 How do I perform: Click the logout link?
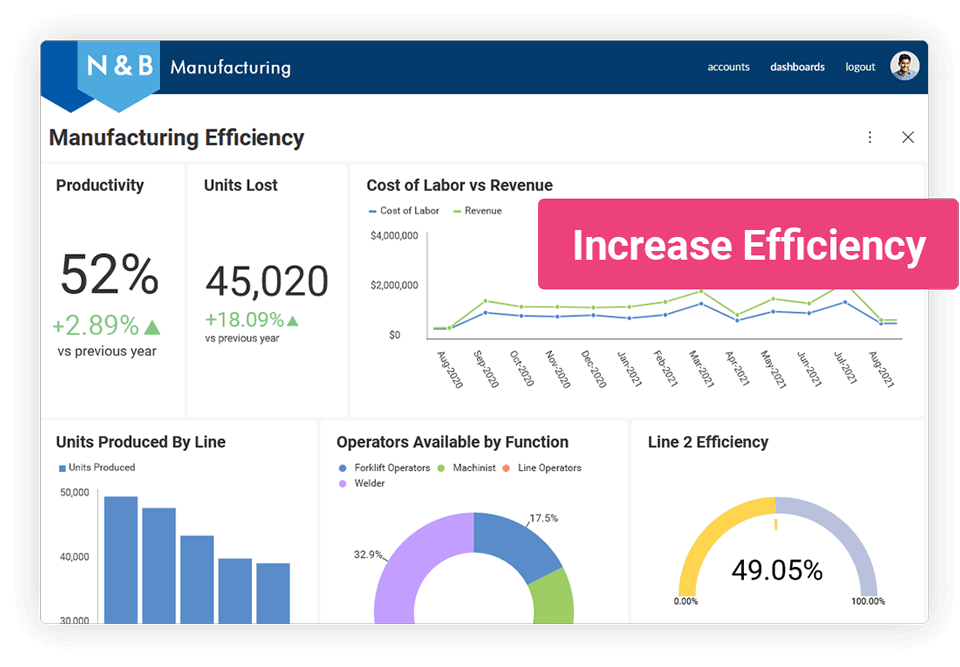860,66
